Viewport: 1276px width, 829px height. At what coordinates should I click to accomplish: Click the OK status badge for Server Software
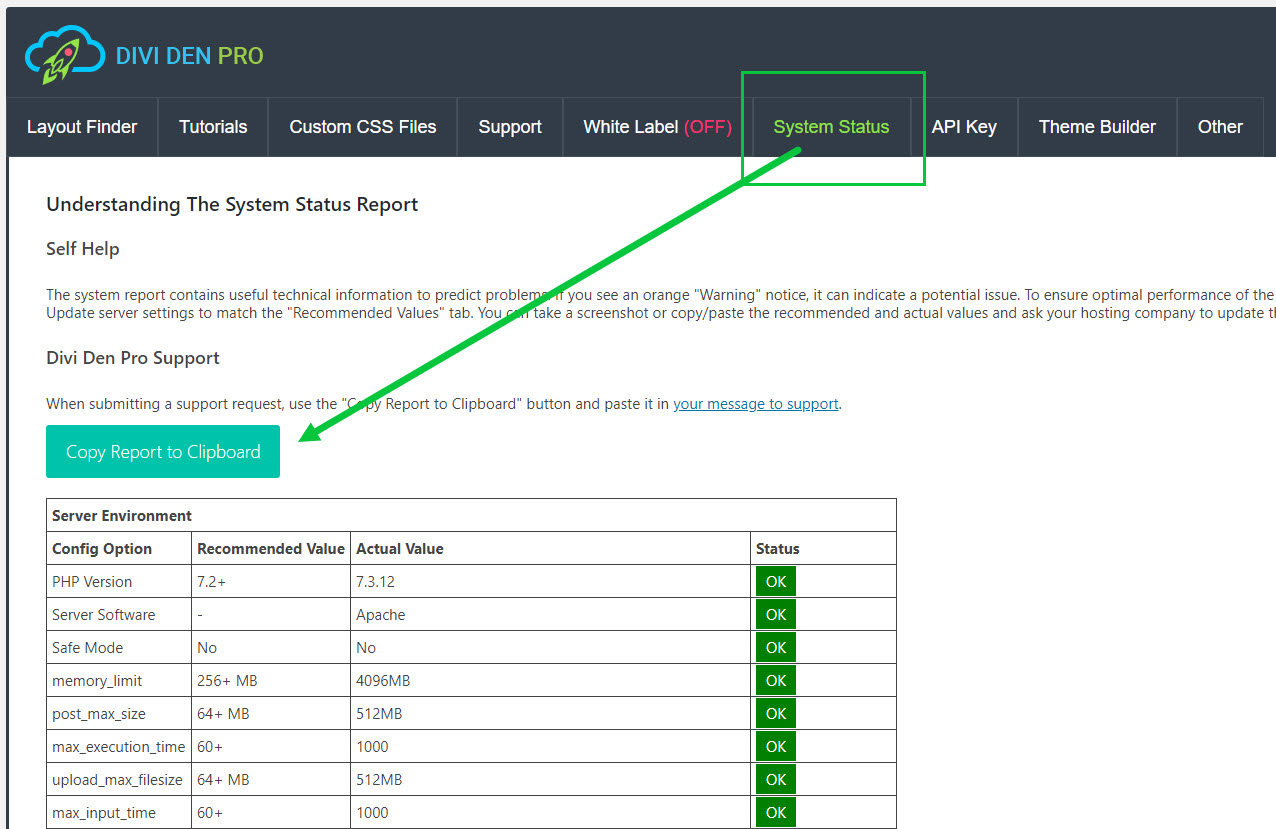[x=776, y=615]
